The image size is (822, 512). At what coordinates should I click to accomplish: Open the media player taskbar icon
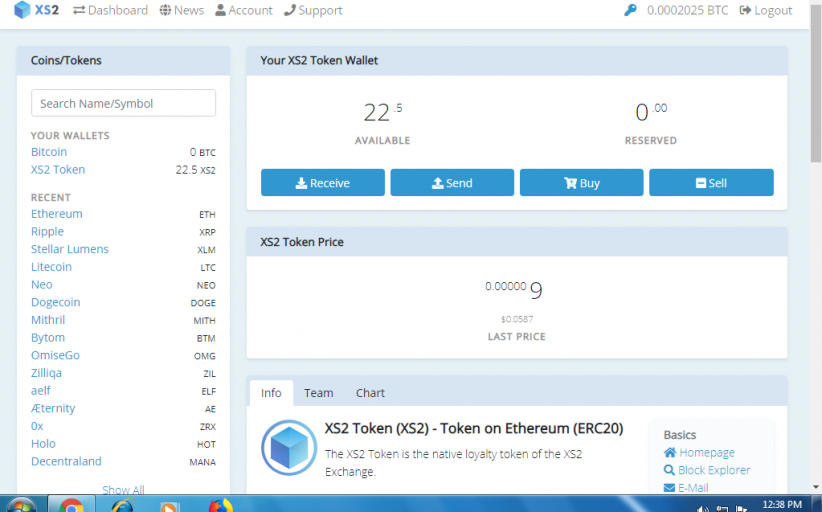171,505
